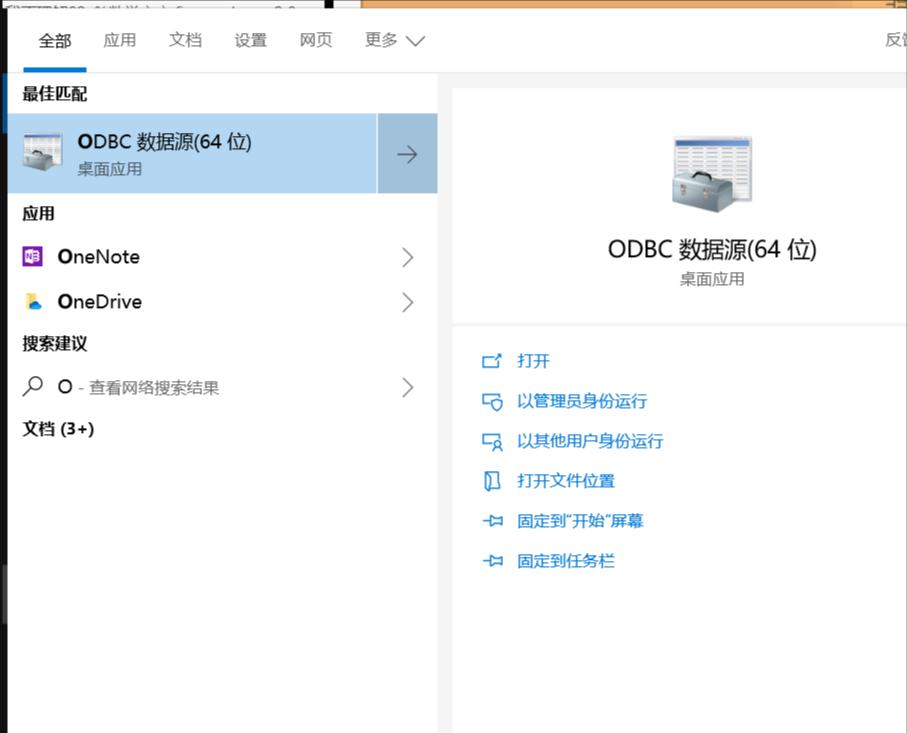Expand the OneNote search result

click(408, 257)
